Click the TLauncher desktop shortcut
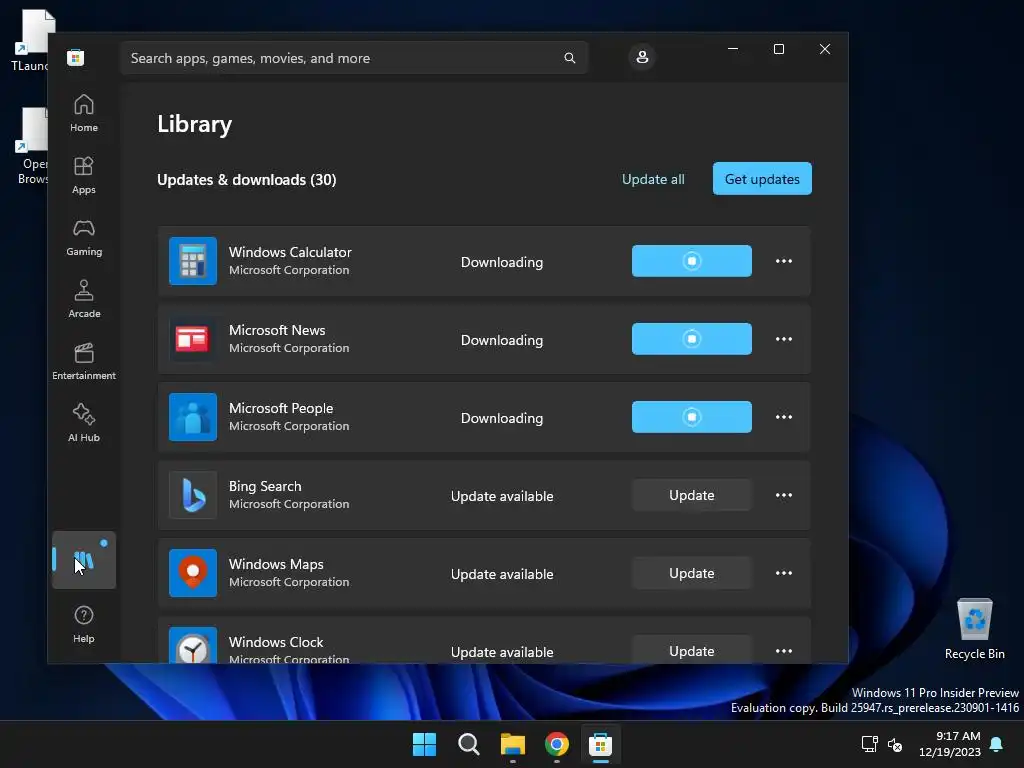This screenshot has width=1024, height=768. click(x=29, y=39)
